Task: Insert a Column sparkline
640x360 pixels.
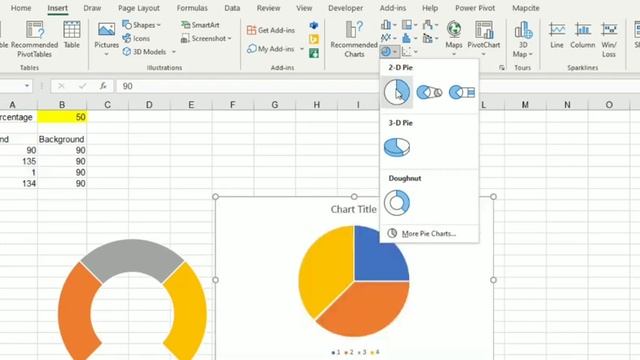Action: tap(582, 35)
